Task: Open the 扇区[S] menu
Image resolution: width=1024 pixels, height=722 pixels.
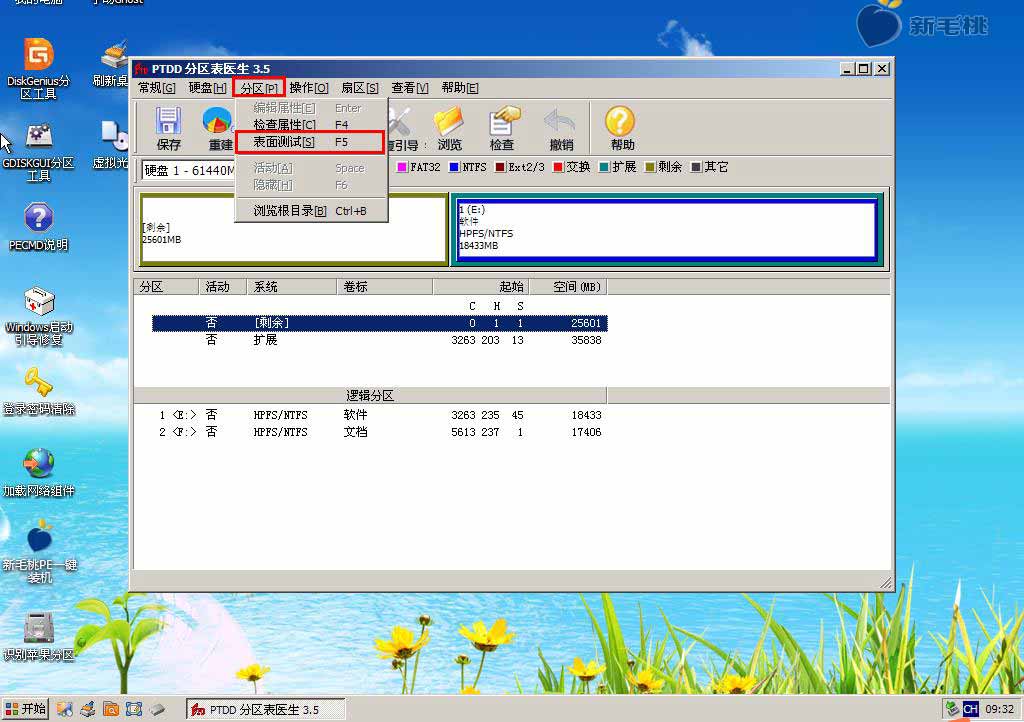Action: pyautogui.click(x=360, y=88)
